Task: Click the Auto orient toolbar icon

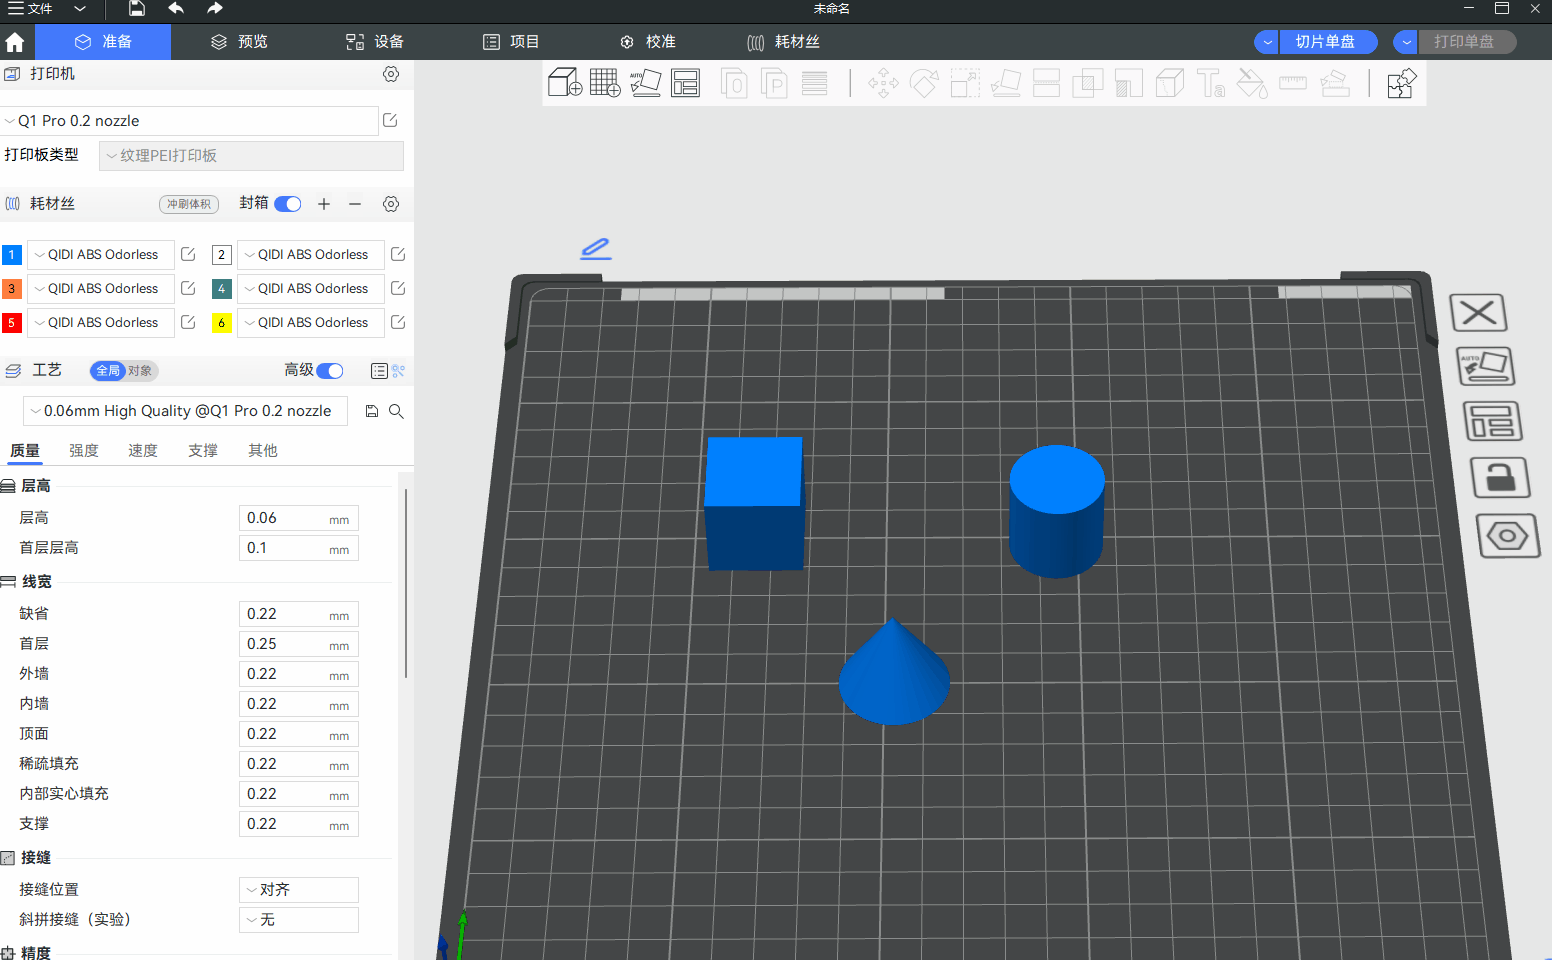Action: [x=645, y=83]
